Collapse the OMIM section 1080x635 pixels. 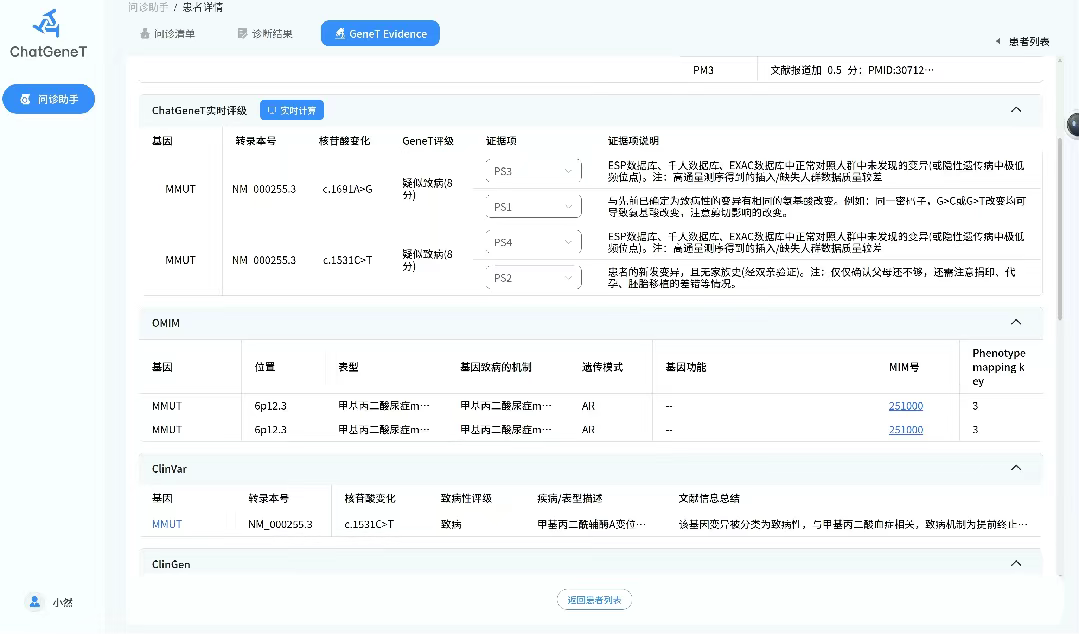point(1015,322)
